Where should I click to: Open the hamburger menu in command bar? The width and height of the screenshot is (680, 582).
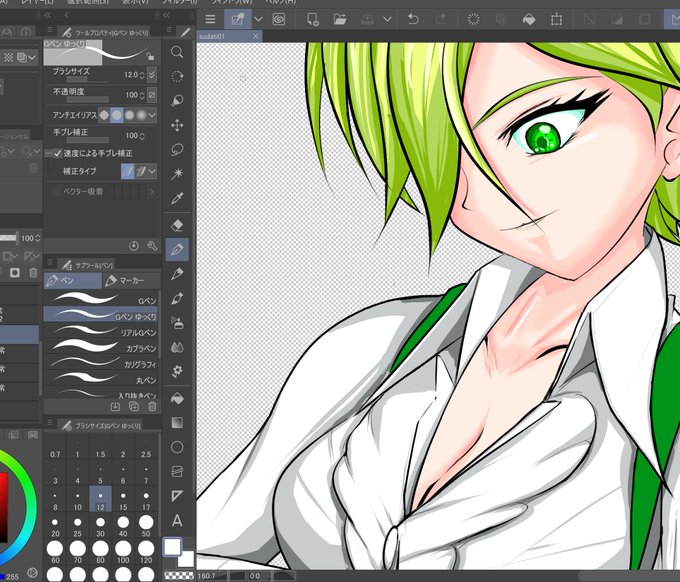(210, 19)
